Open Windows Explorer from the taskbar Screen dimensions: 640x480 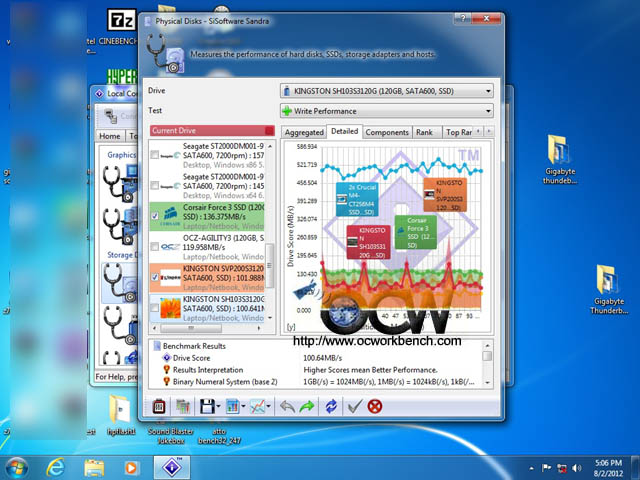[94, 468]
